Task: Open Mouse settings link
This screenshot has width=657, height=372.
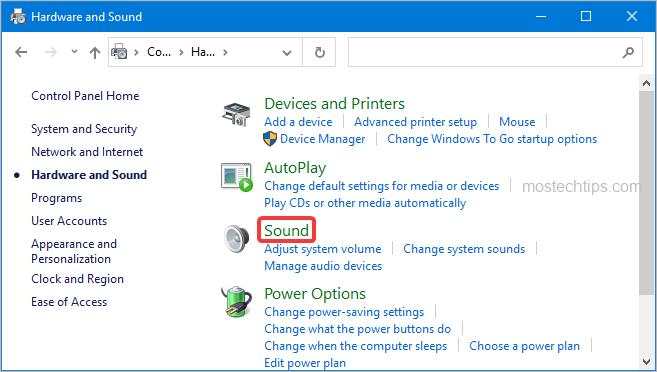Action: pos(517,122)
